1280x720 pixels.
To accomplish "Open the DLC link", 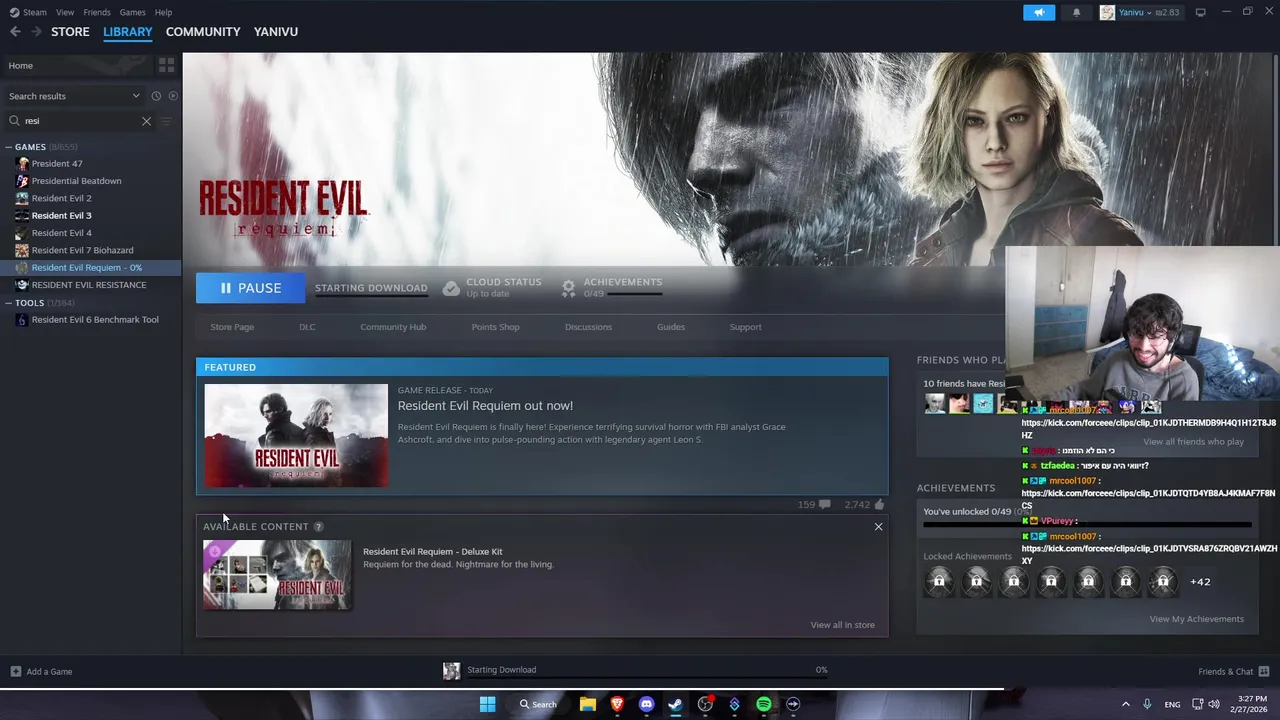I will [307, 327].
